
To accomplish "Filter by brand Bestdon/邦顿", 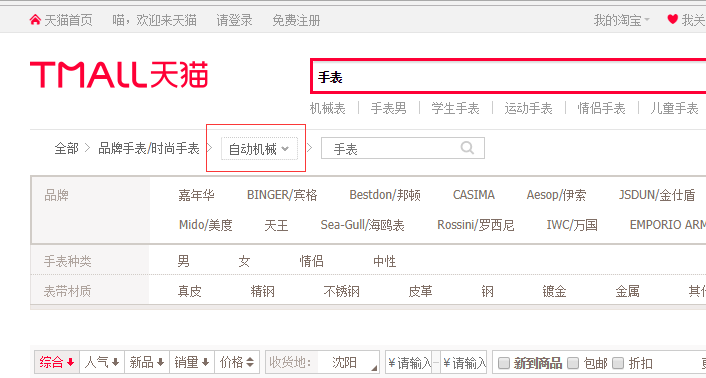I will click(385, 195).
